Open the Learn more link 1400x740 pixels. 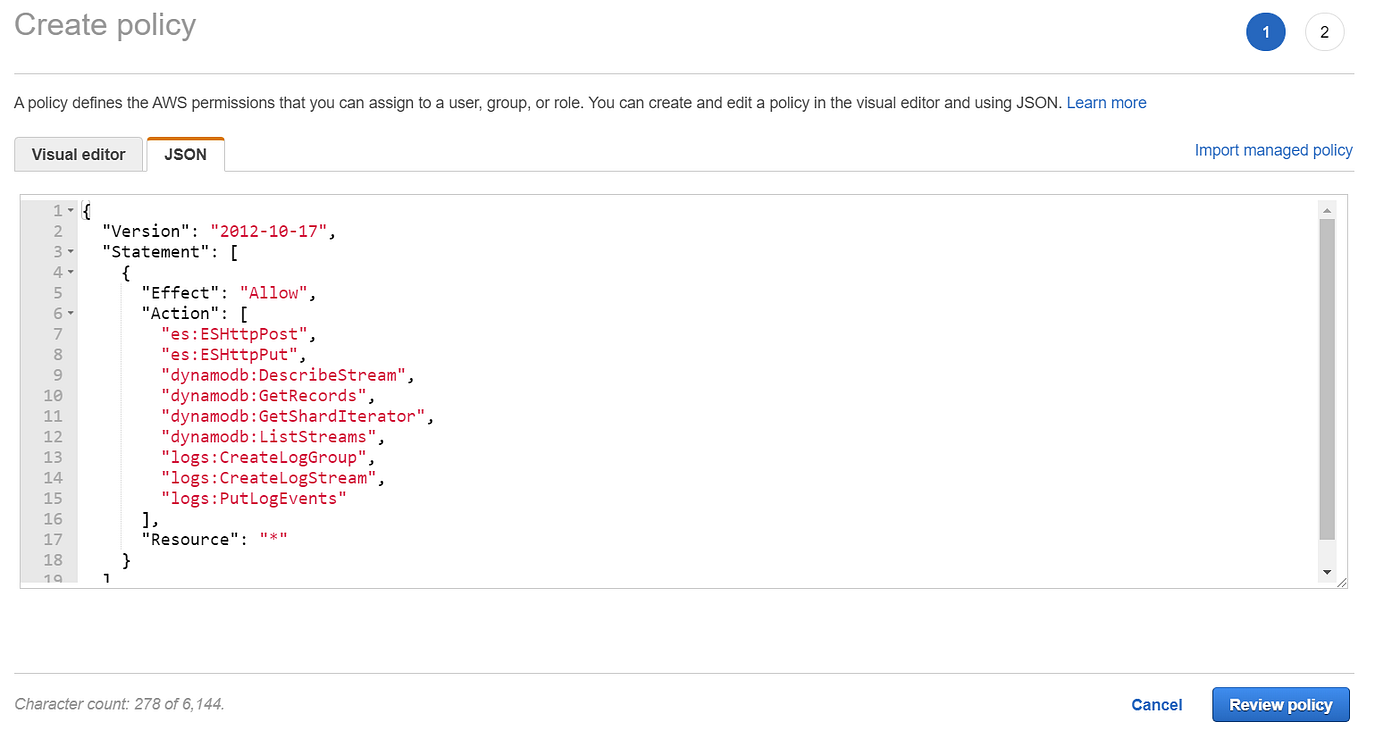click(1106, 103)
